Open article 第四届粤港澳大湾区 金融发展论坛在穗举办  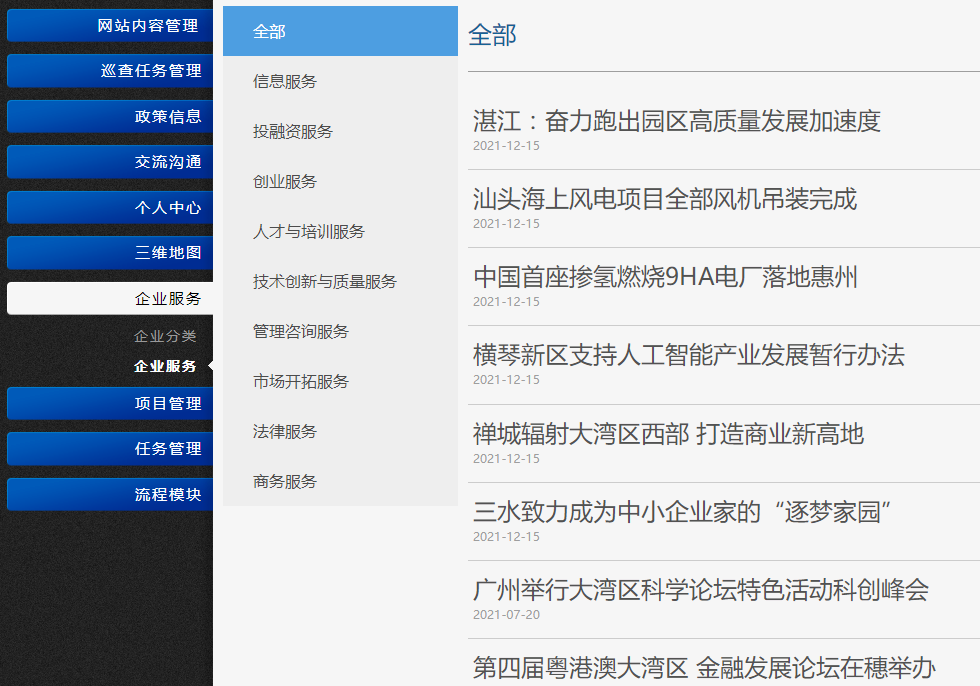pyautogui.click(x=704, y=668)
